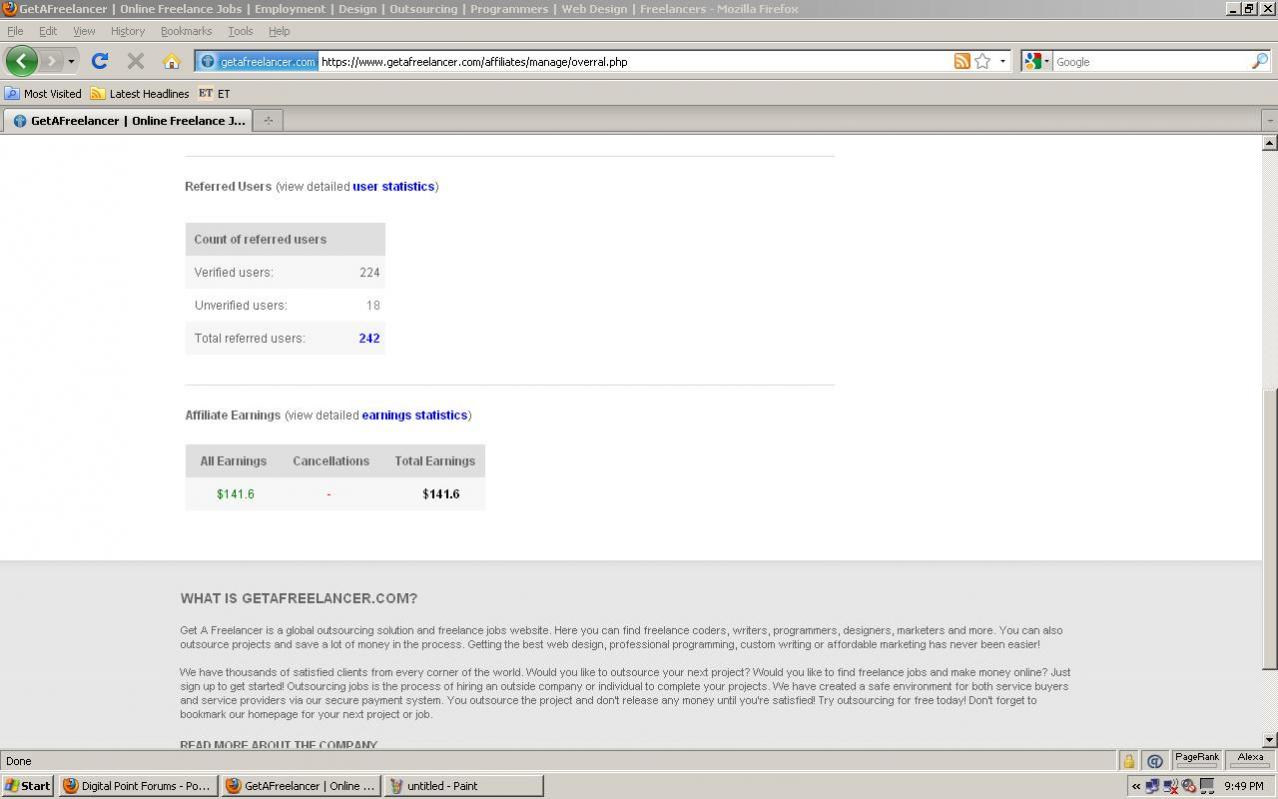Open the Latest Headlines feed bookmark
This screenshot has width=1278, height=799.
point(139,93)
